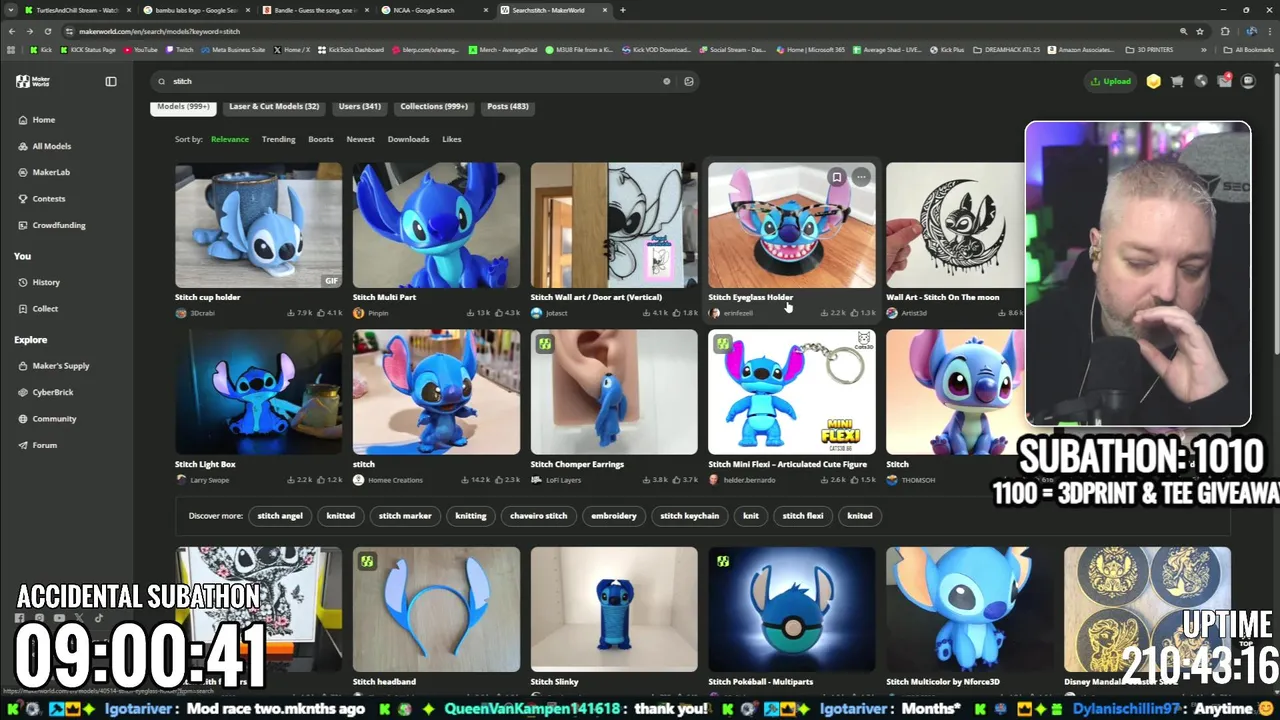The image size is (1280, 720).
Task: Open the Stitch Mini Flexi thumbnail
Action: tap(792, 392)
